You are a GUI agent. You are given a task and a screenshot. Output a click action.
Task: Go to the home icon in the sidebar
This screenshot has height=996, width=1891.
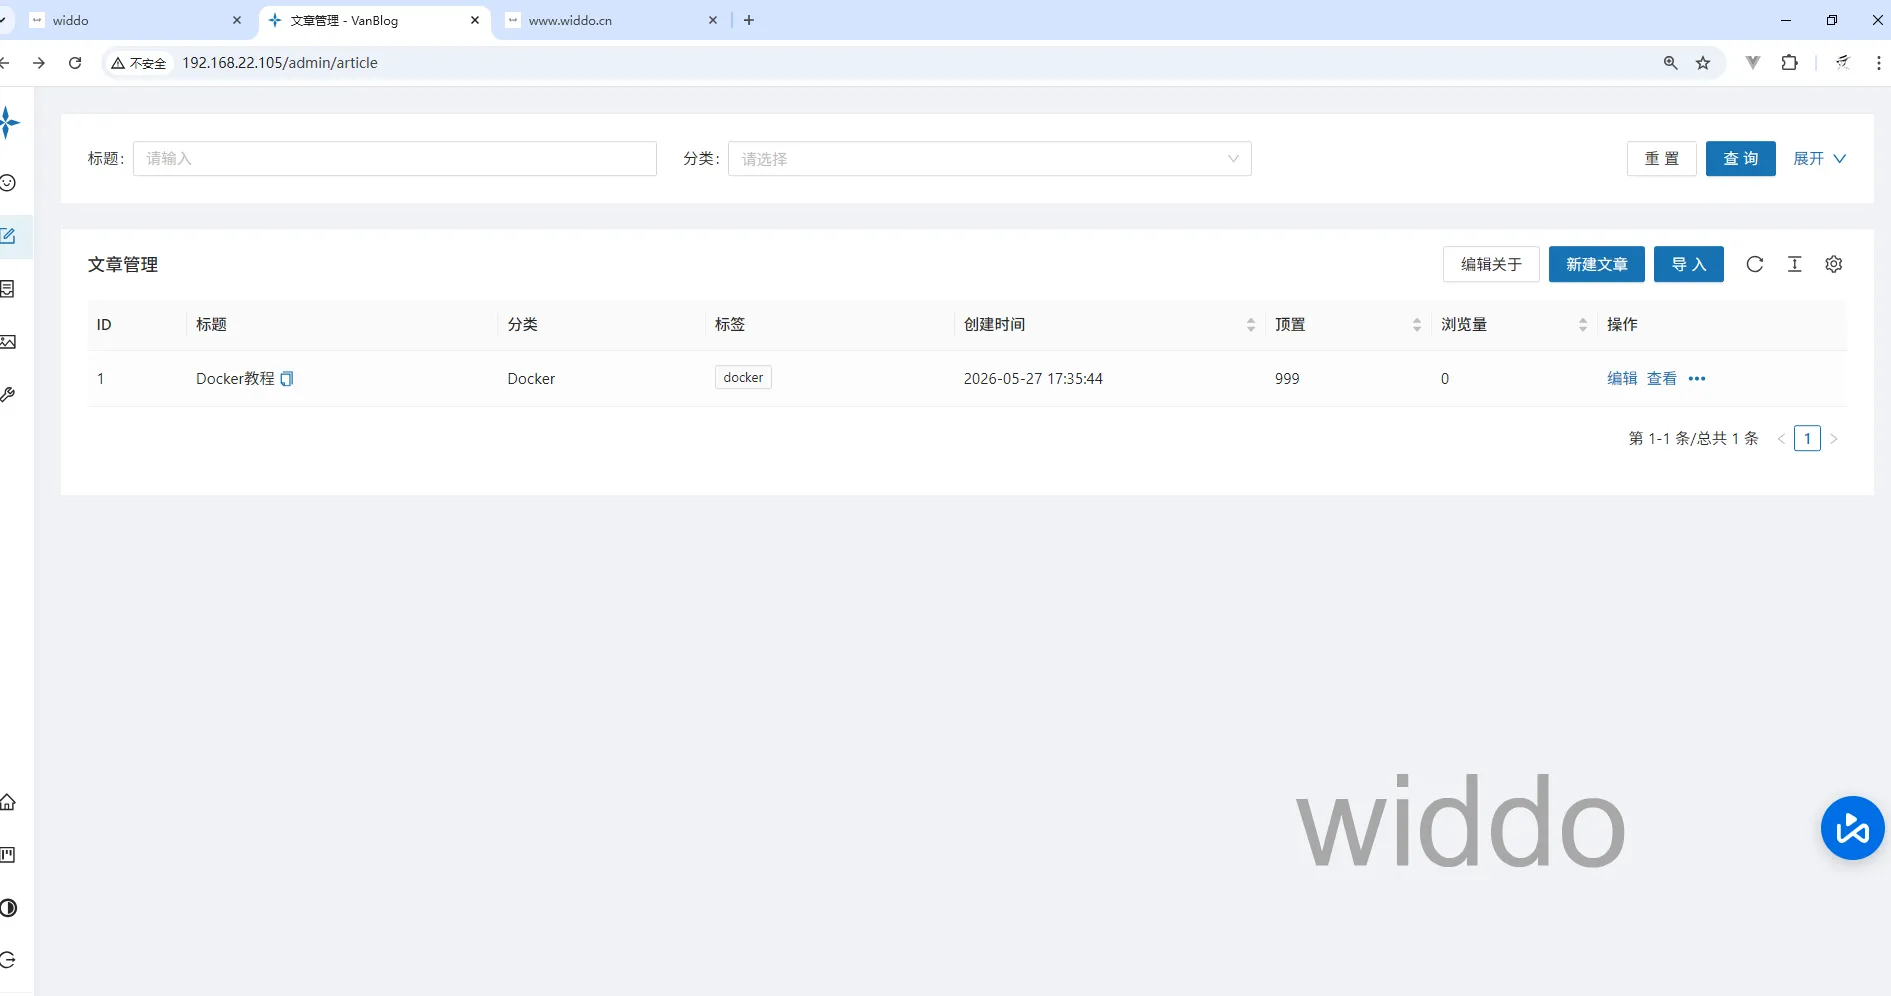tap(8, 802)
